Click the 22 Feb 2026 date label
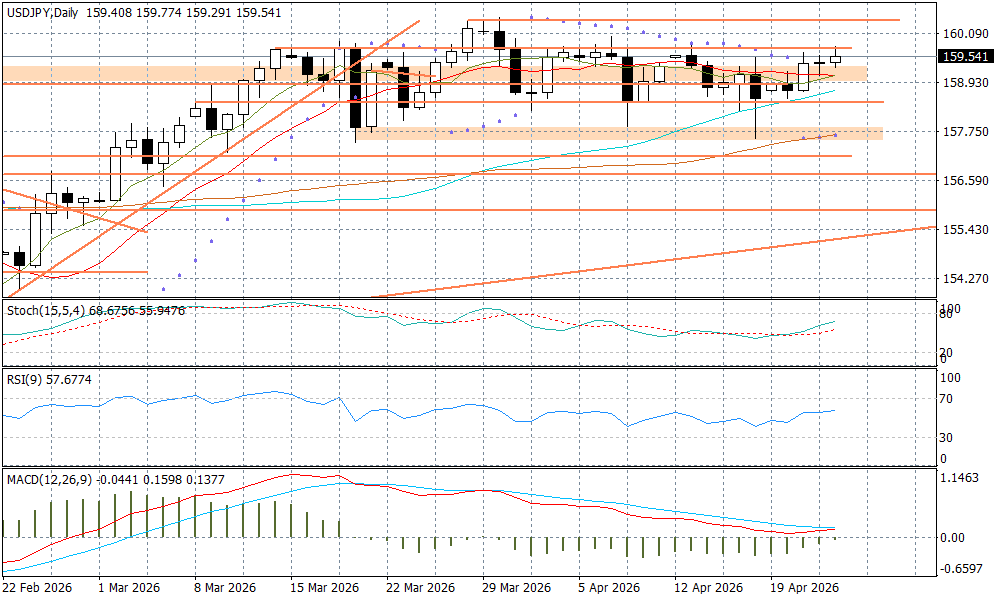This screenshot has height=600, width=1000. [x=38, y=588]
